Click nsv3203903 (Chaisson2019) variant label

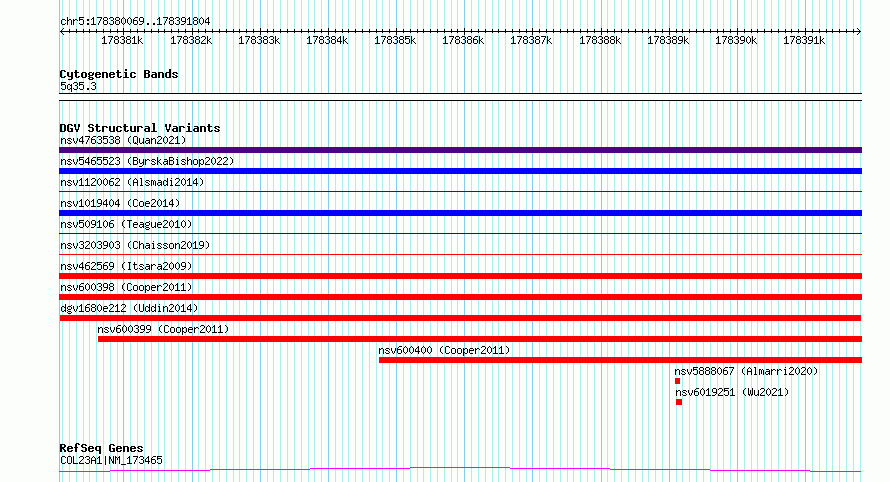[135, 245]
